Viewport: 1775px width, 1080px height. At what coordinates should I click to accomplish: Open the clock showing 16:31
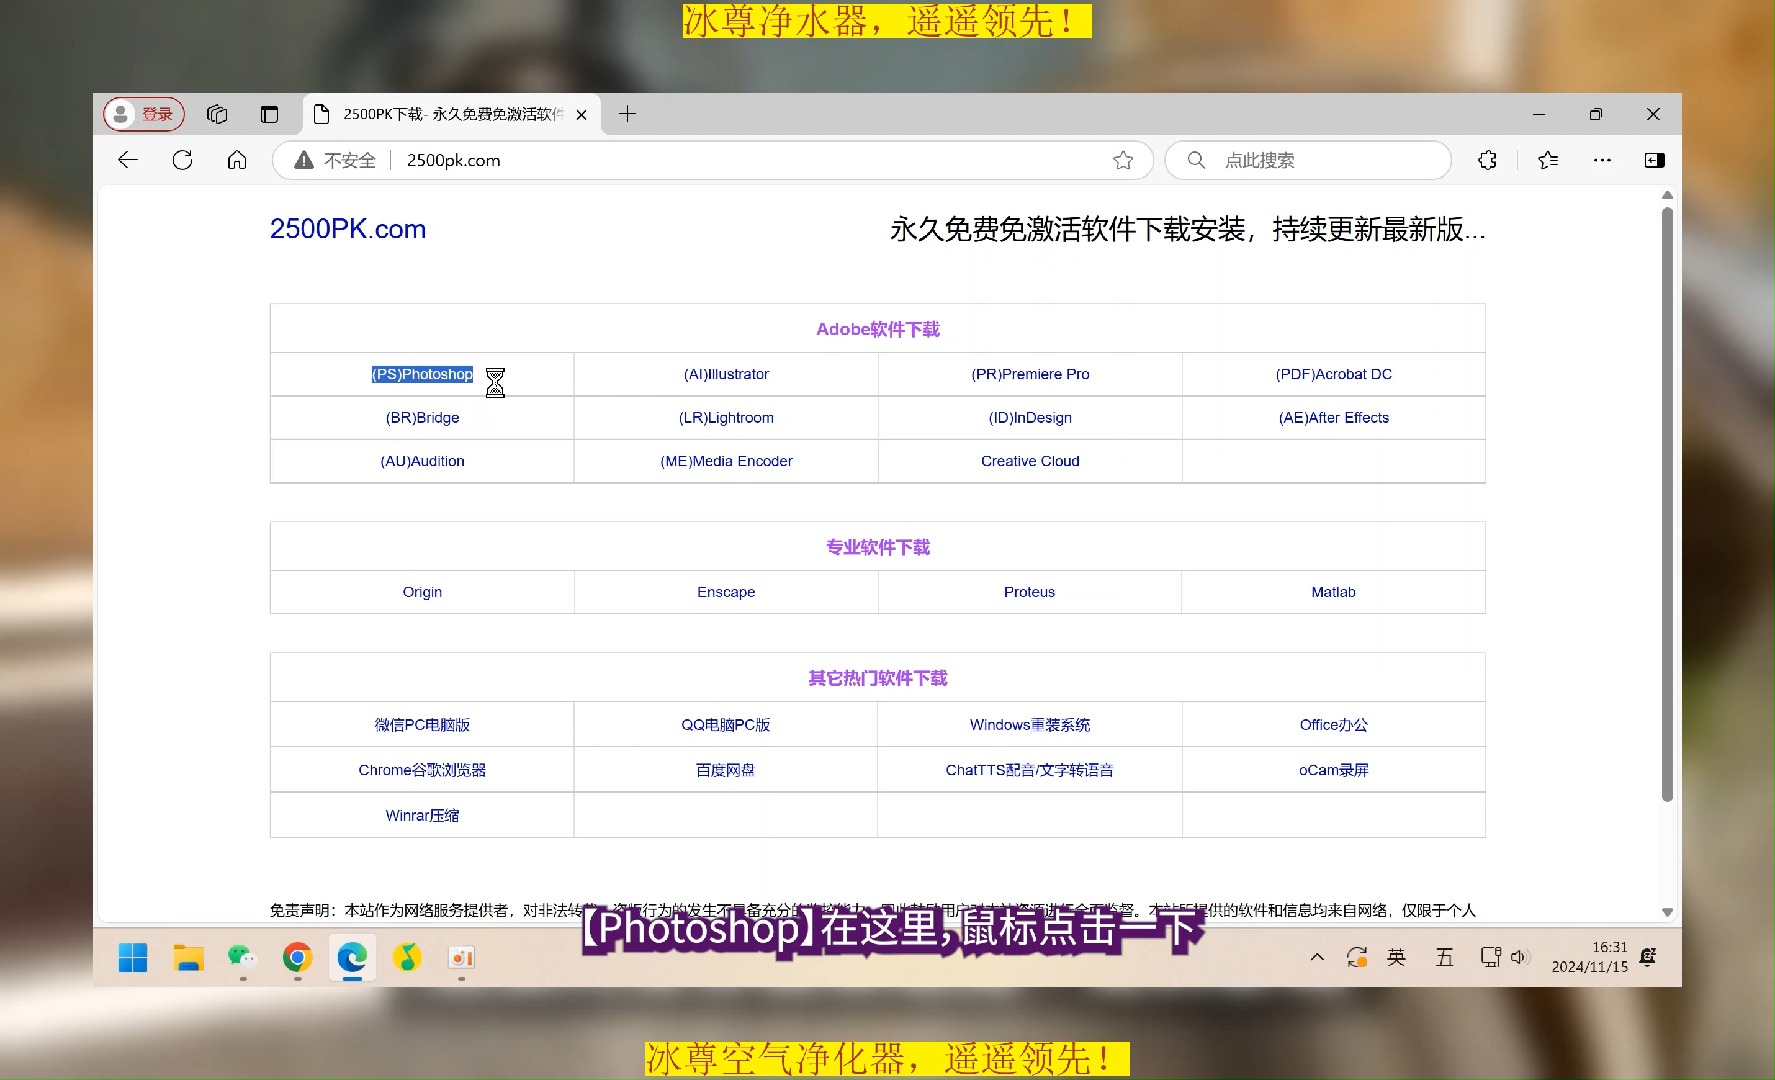[1589, 957]
